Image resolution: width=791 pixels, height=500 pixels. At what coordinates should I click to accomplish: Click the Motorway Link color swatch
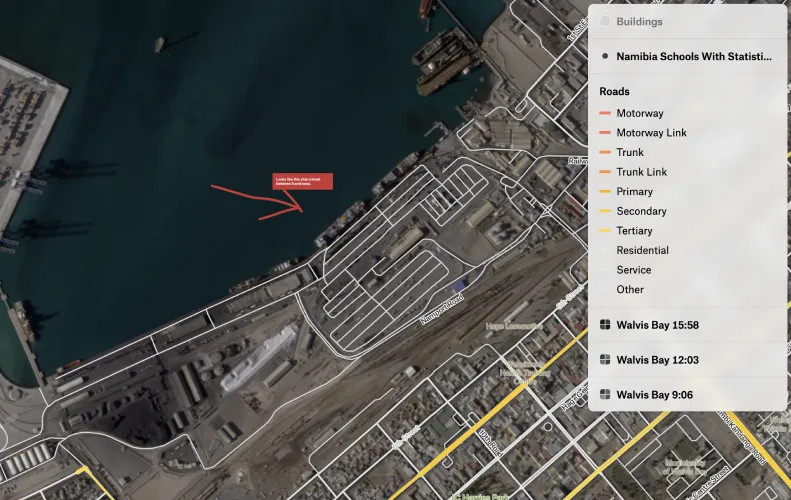pos(605,133)
